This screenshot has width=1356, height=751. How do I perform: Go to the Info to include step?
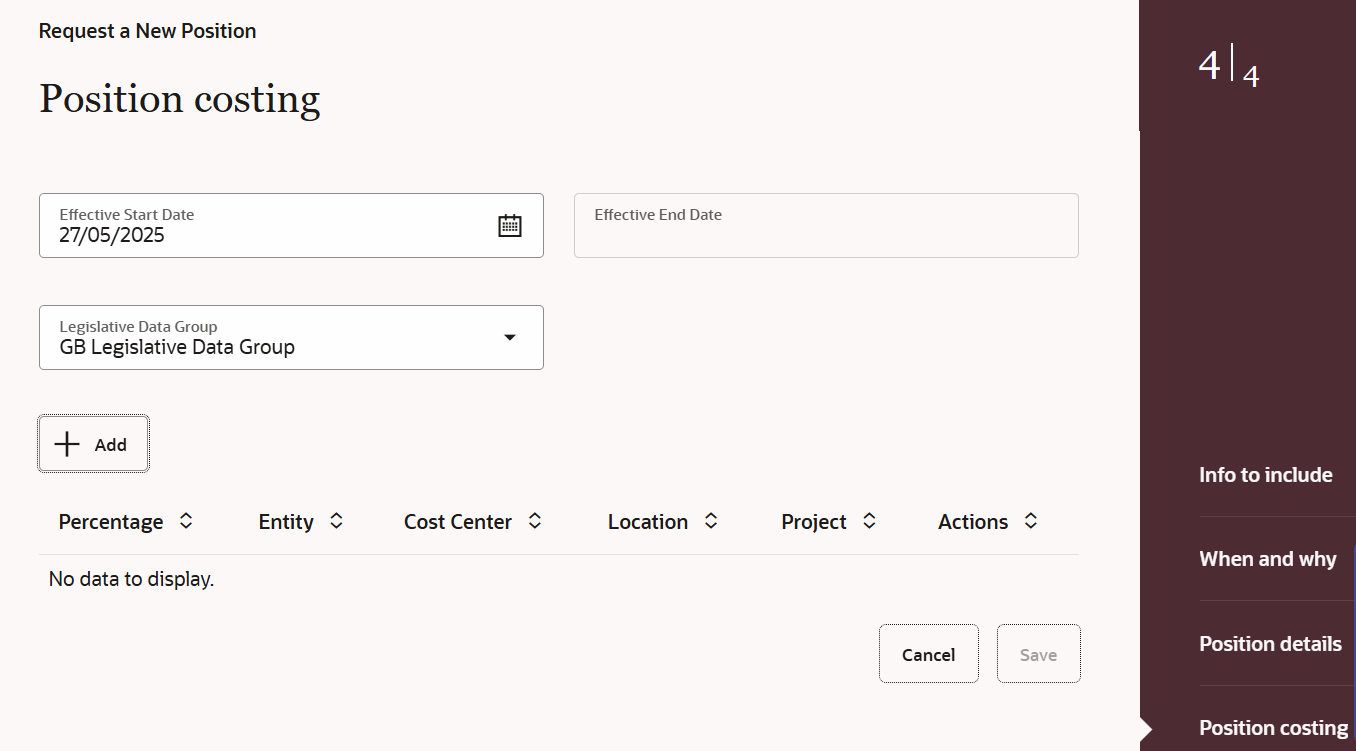click(1266, 474)
